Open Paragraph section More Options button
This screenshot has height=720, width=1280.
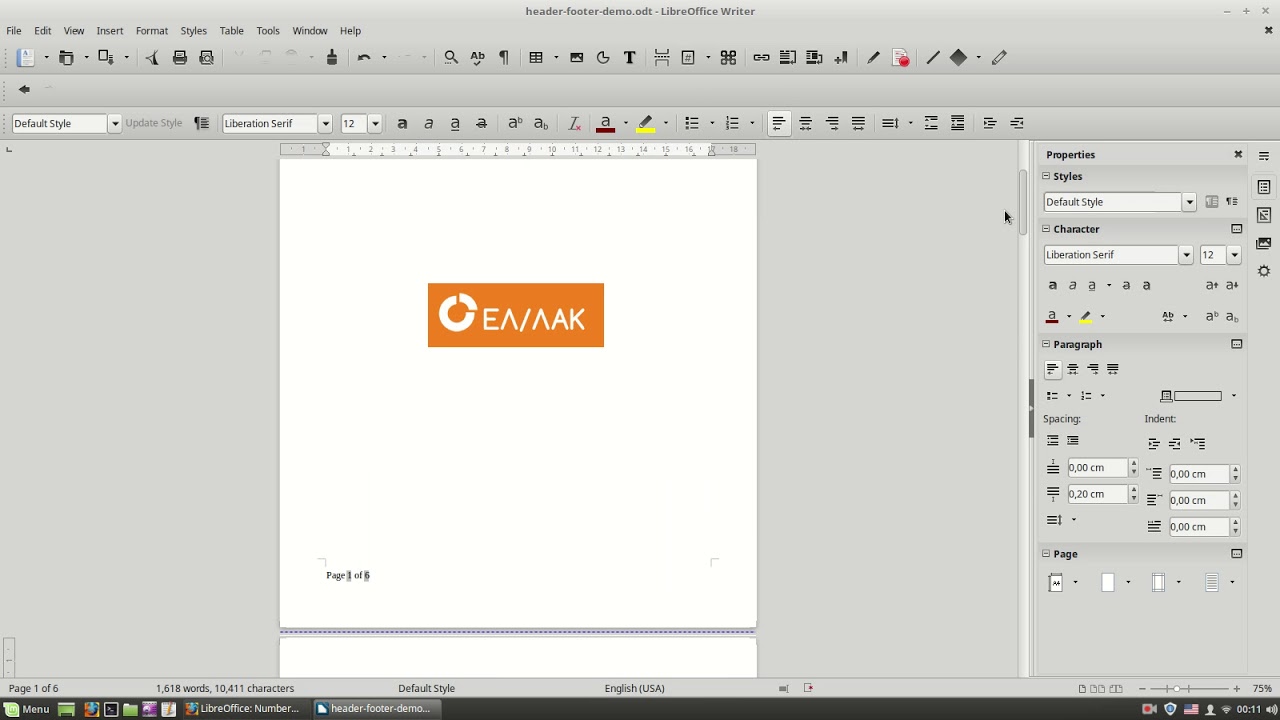1237,344
